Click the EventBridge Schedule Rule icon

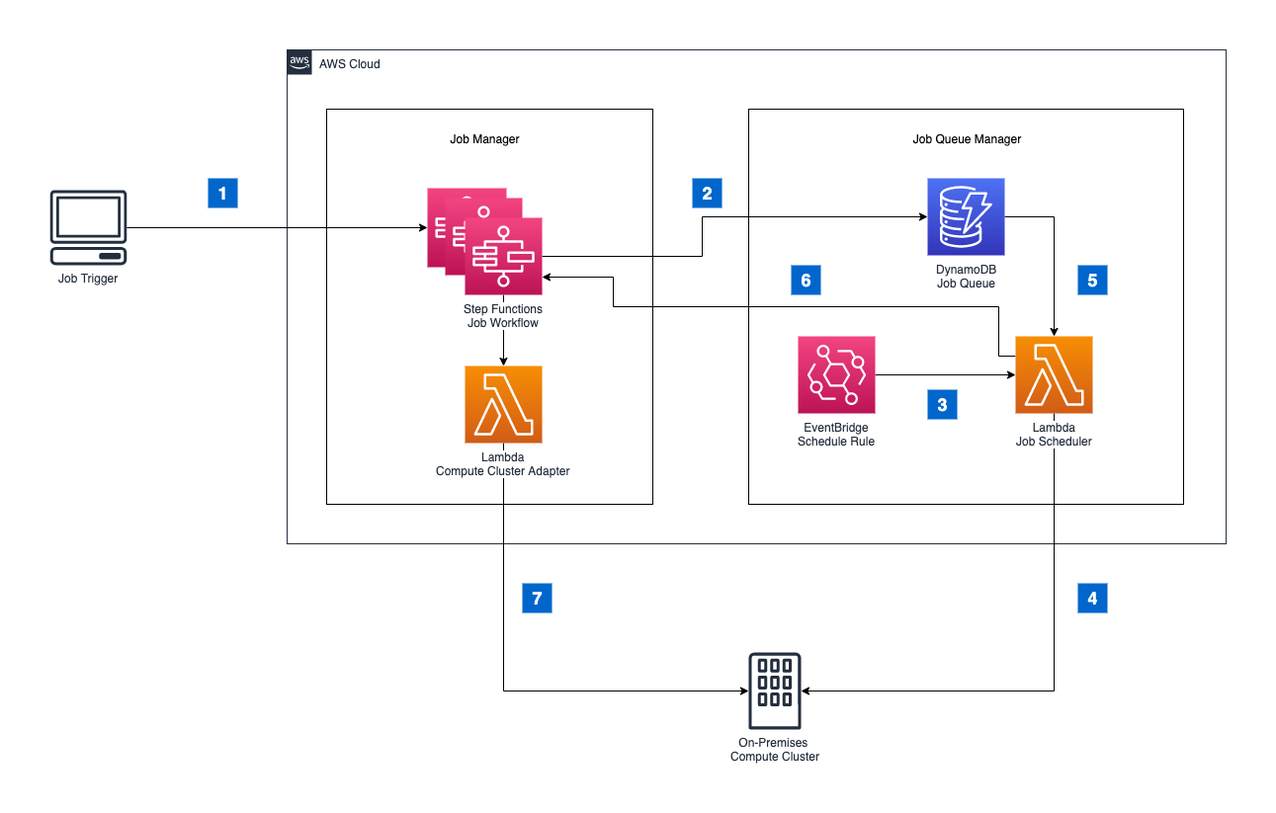point(836,375)
